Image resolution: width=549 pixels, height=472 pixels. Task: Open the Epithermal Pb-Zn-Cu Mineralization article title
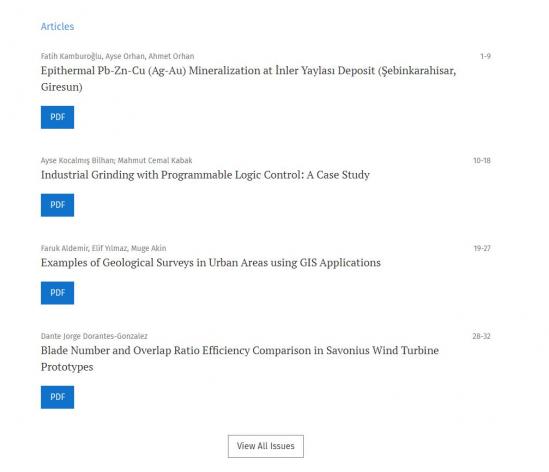click(x=248, y=79)
